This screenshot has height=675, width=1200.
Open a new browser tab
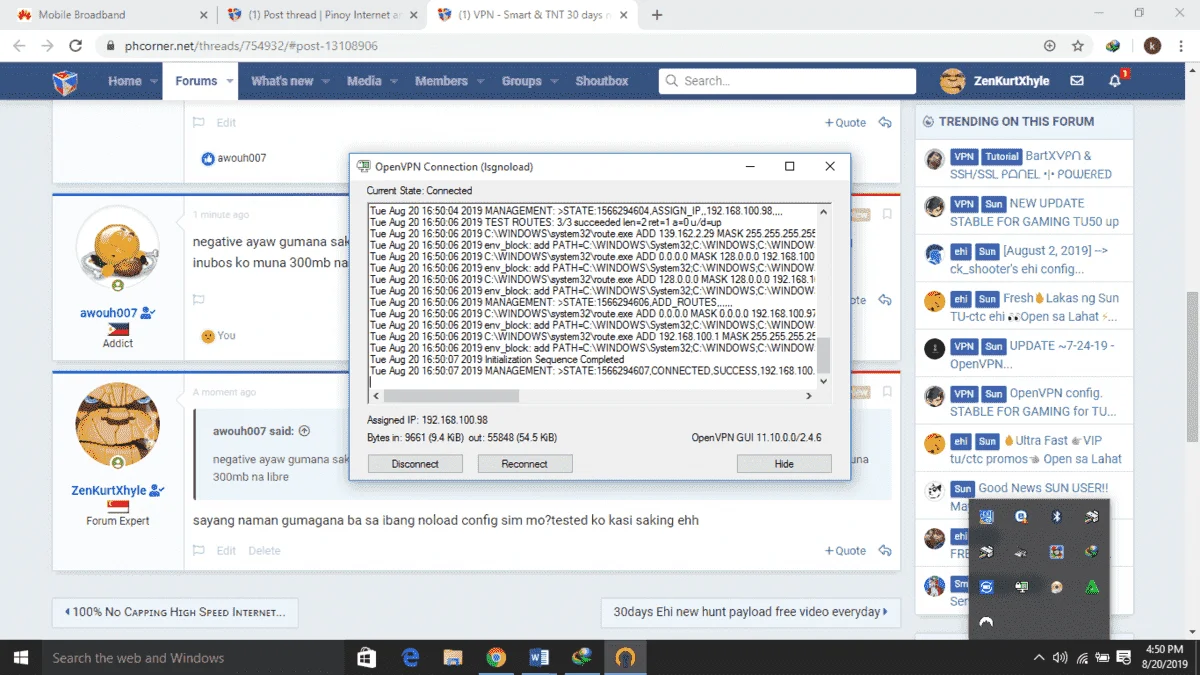click(657, 15)
